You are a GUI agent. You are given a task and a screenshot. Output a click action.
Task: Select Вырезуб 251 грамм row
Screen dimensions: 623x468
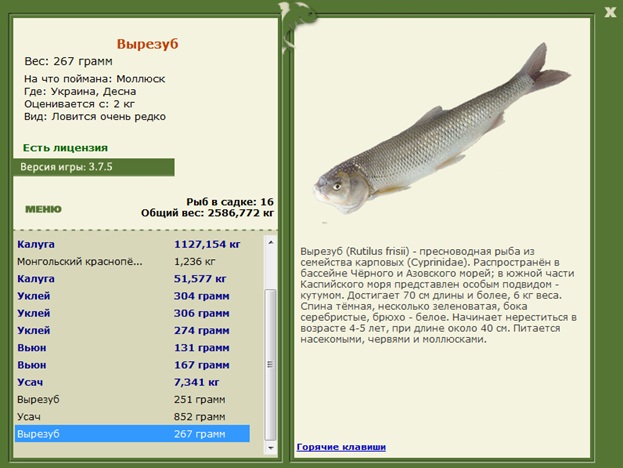point(132,399)
